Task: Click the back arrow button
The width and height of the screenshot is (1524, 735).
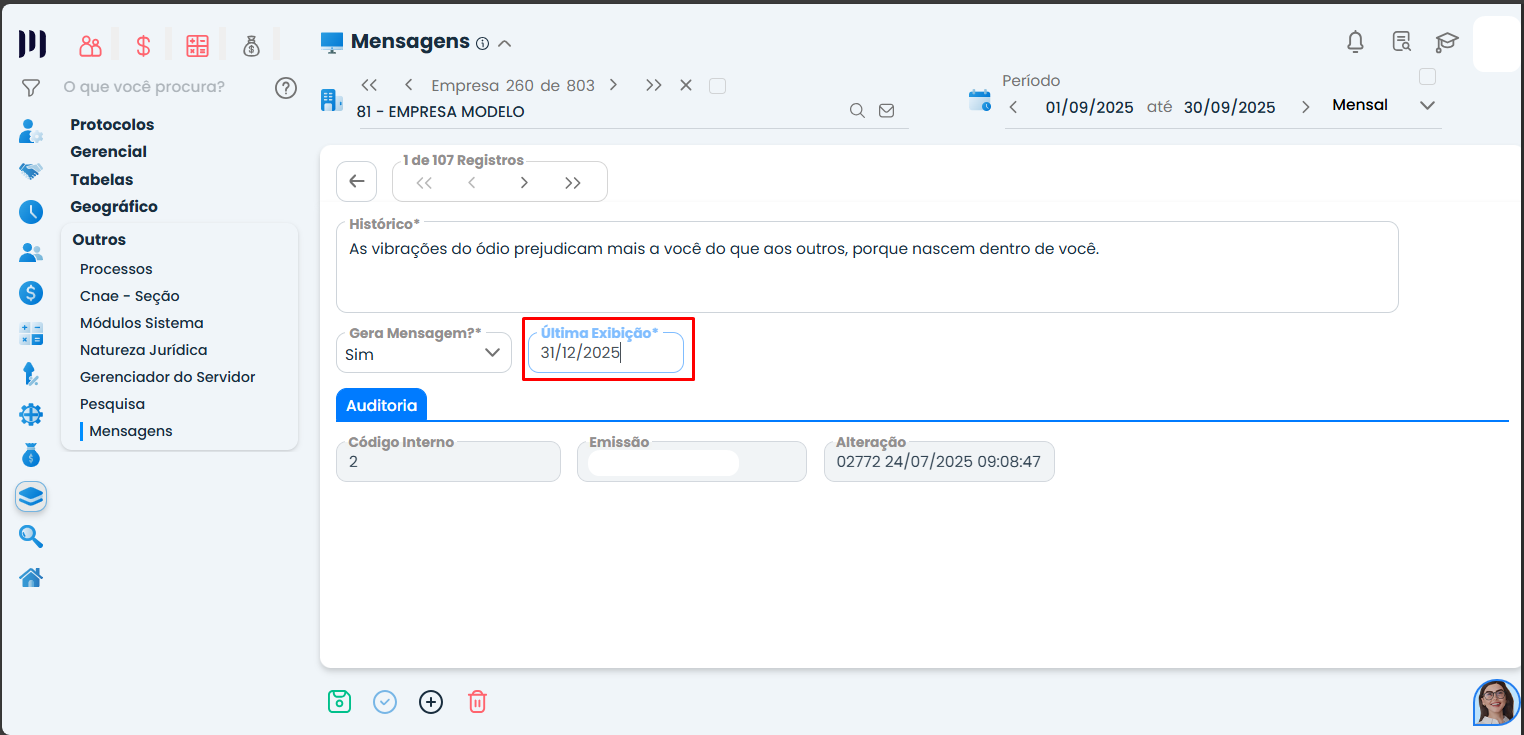Action: (357, 182)
